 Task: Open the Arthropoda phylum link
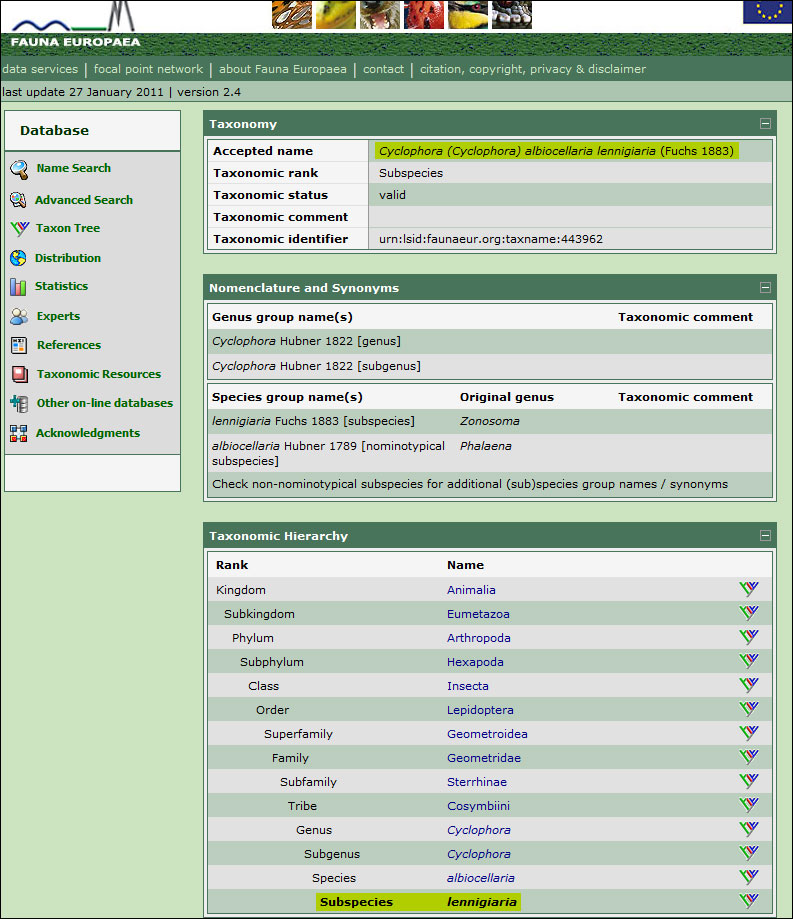(478, 638)
